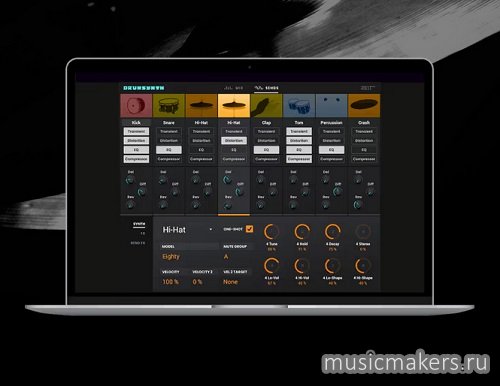Select the Crash cymbal pad
This screenshot has width=500, height=386.
[364, 106]
